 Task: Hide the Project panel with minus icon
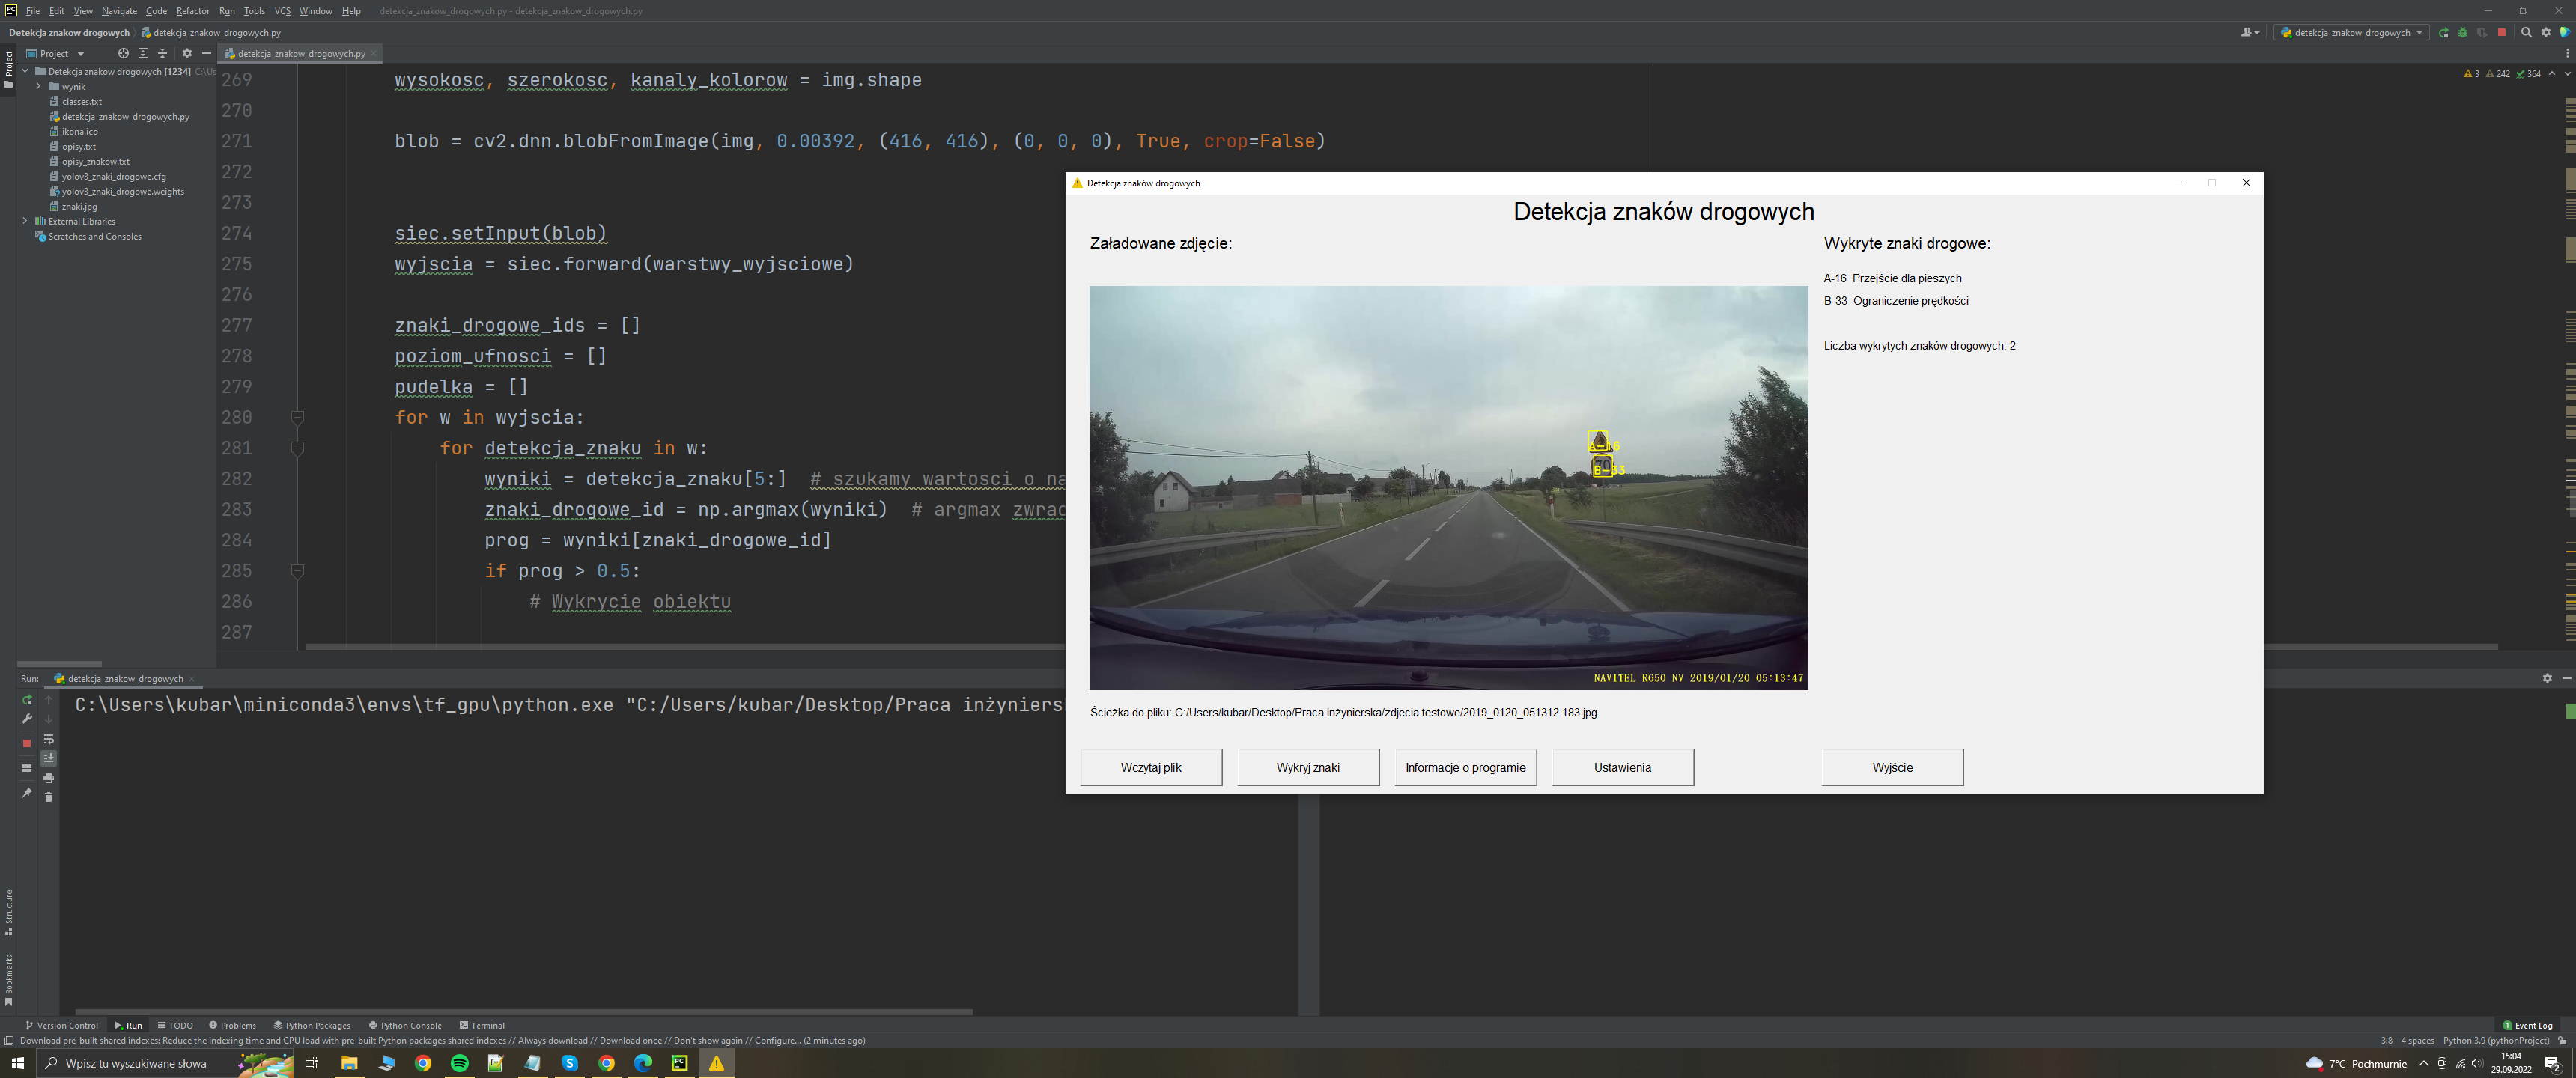pos(206,54)
